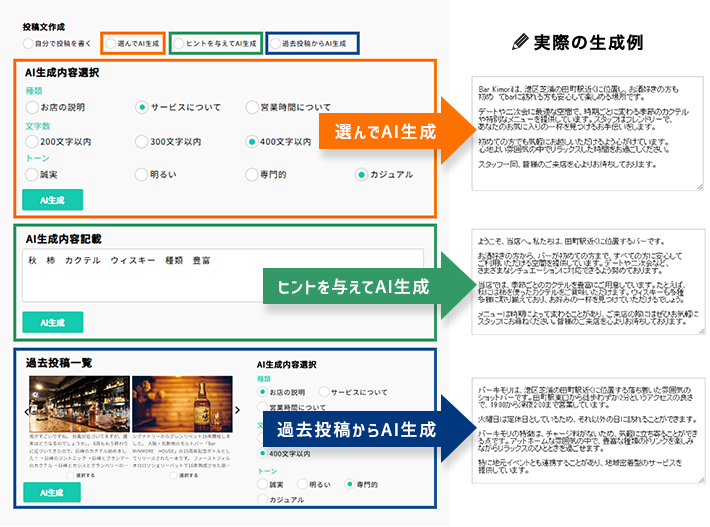Click the 投稿文作成 heading
Screen dimensions: 710x527
coord(44,27)
